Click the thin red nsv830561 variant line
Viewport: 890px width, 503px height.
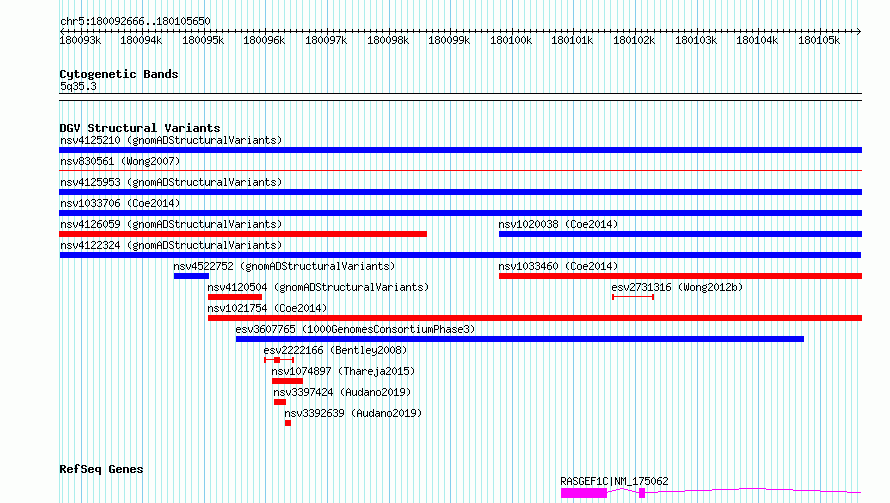coord(460,170)
